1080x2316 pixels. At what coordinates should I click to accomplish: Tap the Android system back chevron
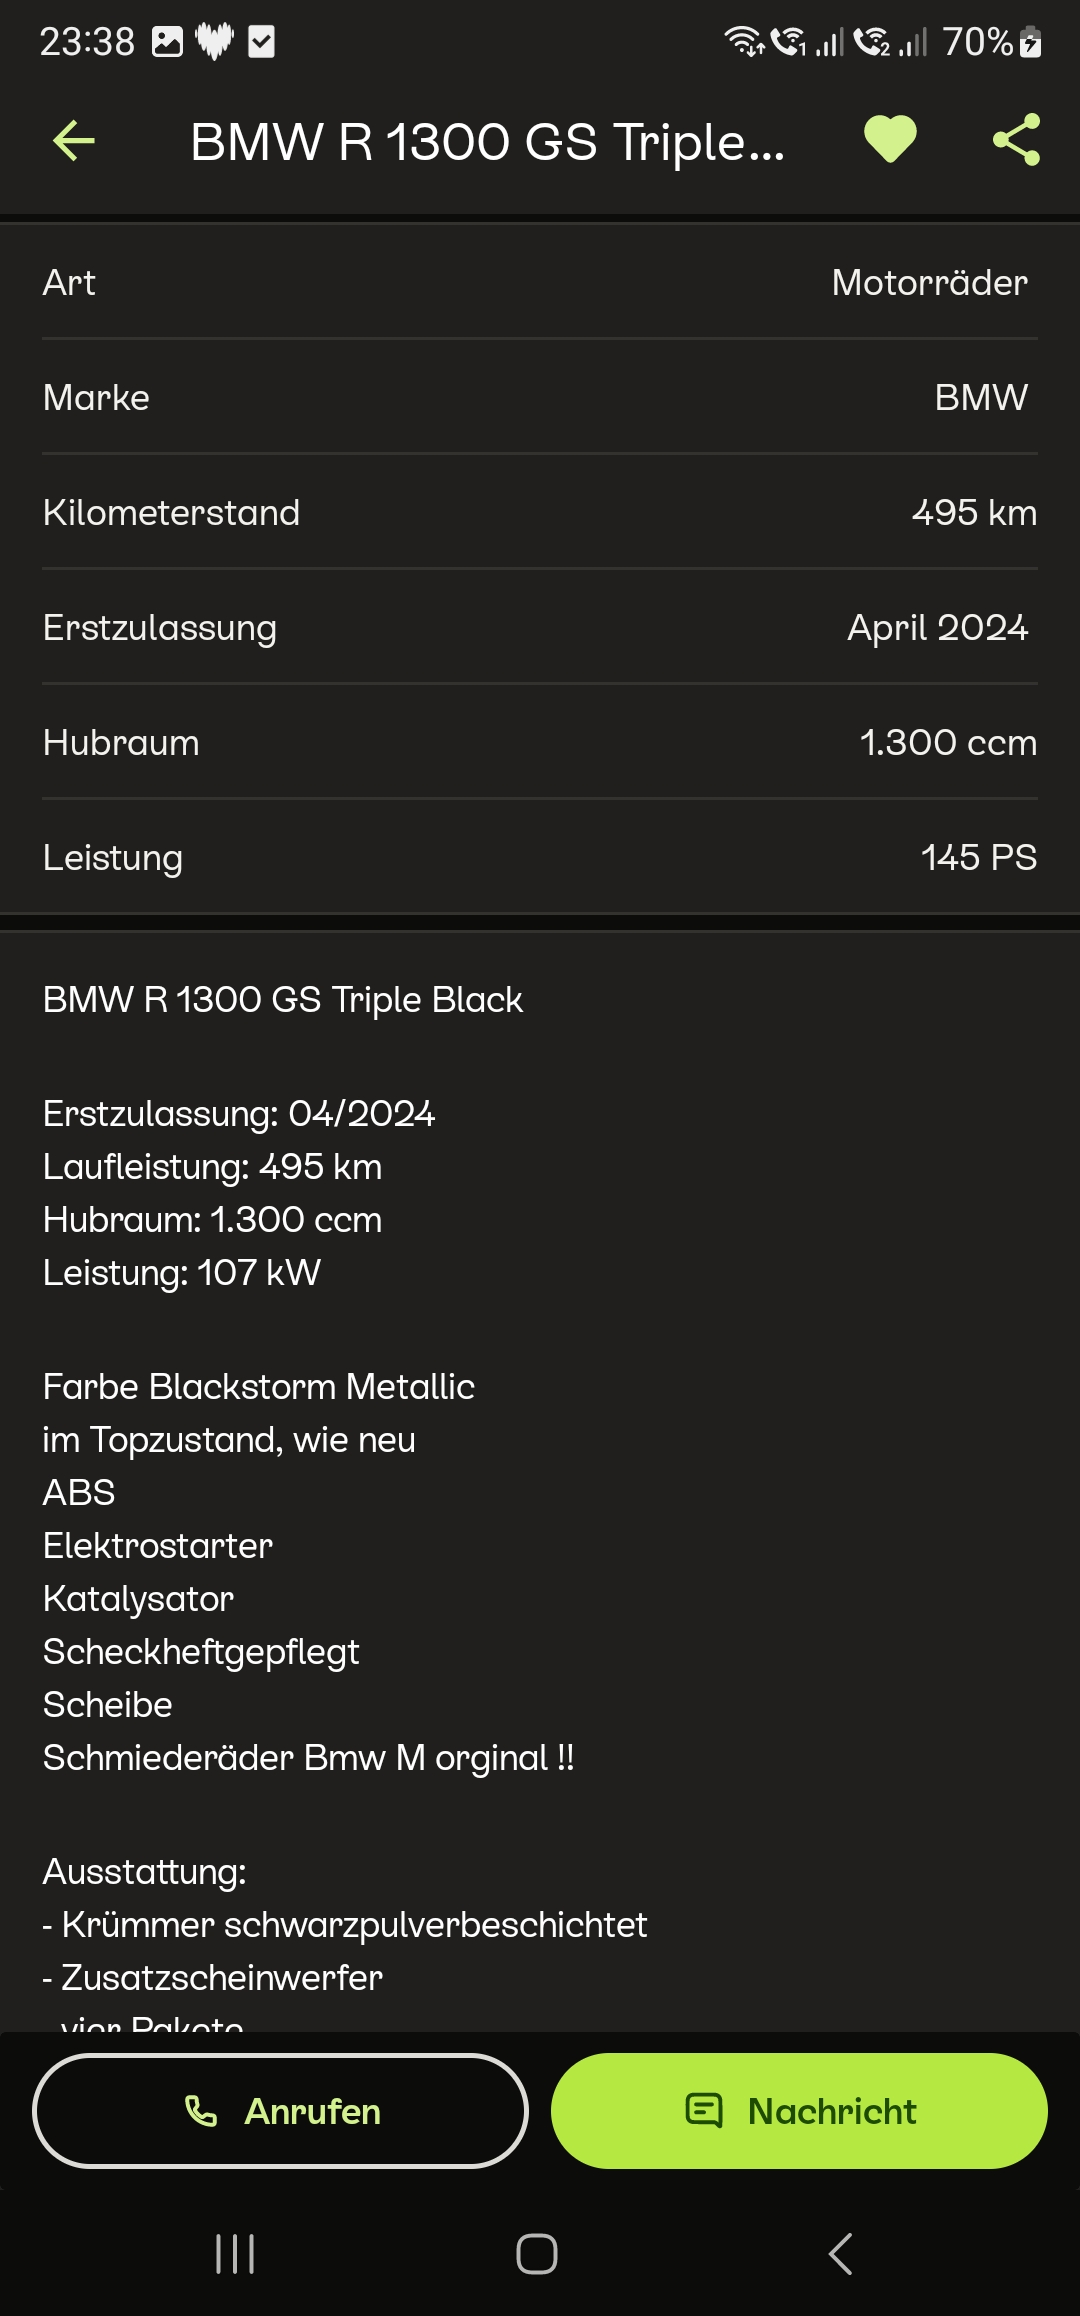coord(841,2254)
